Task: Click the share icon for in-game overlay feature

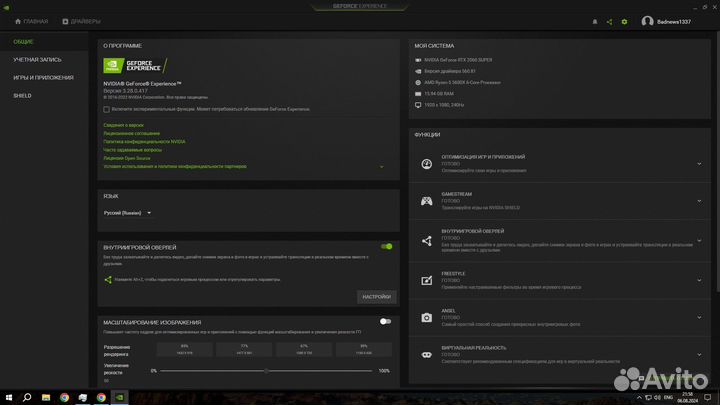Action: point(427,241)
